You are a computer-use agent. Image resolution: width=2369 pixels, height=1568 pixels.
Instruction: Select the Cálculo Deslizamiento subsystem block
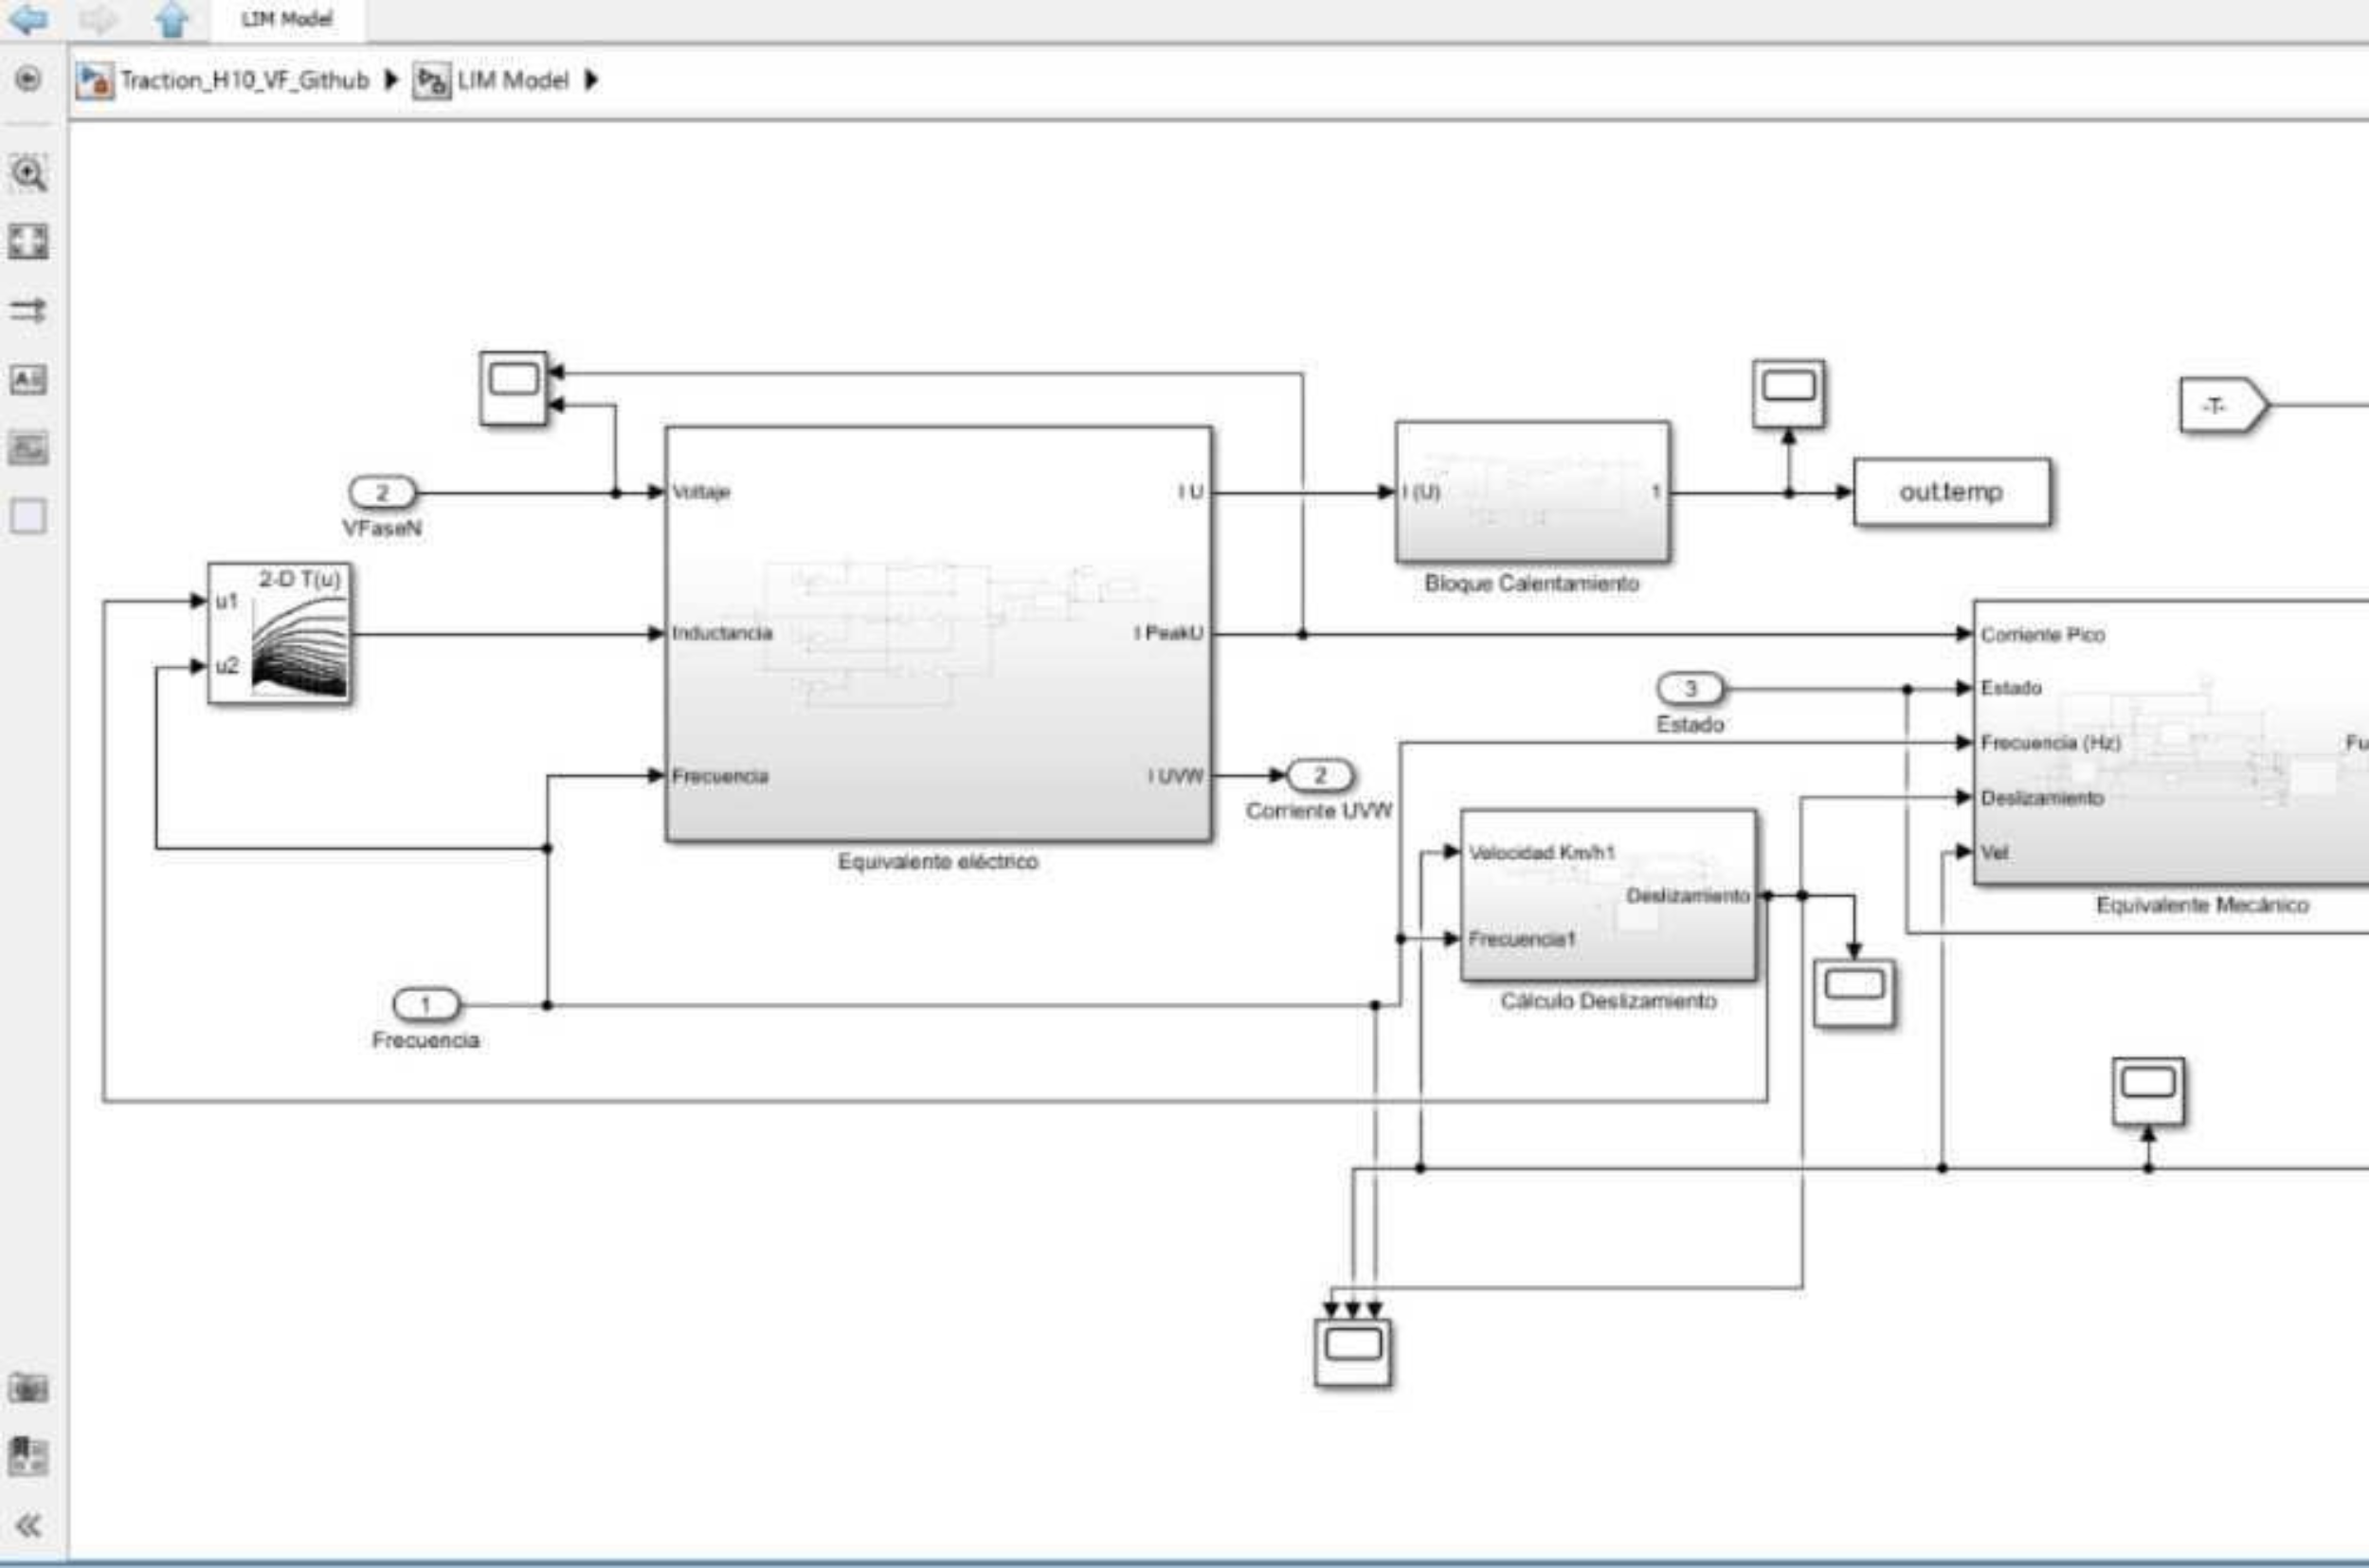tap(1608, 895)
